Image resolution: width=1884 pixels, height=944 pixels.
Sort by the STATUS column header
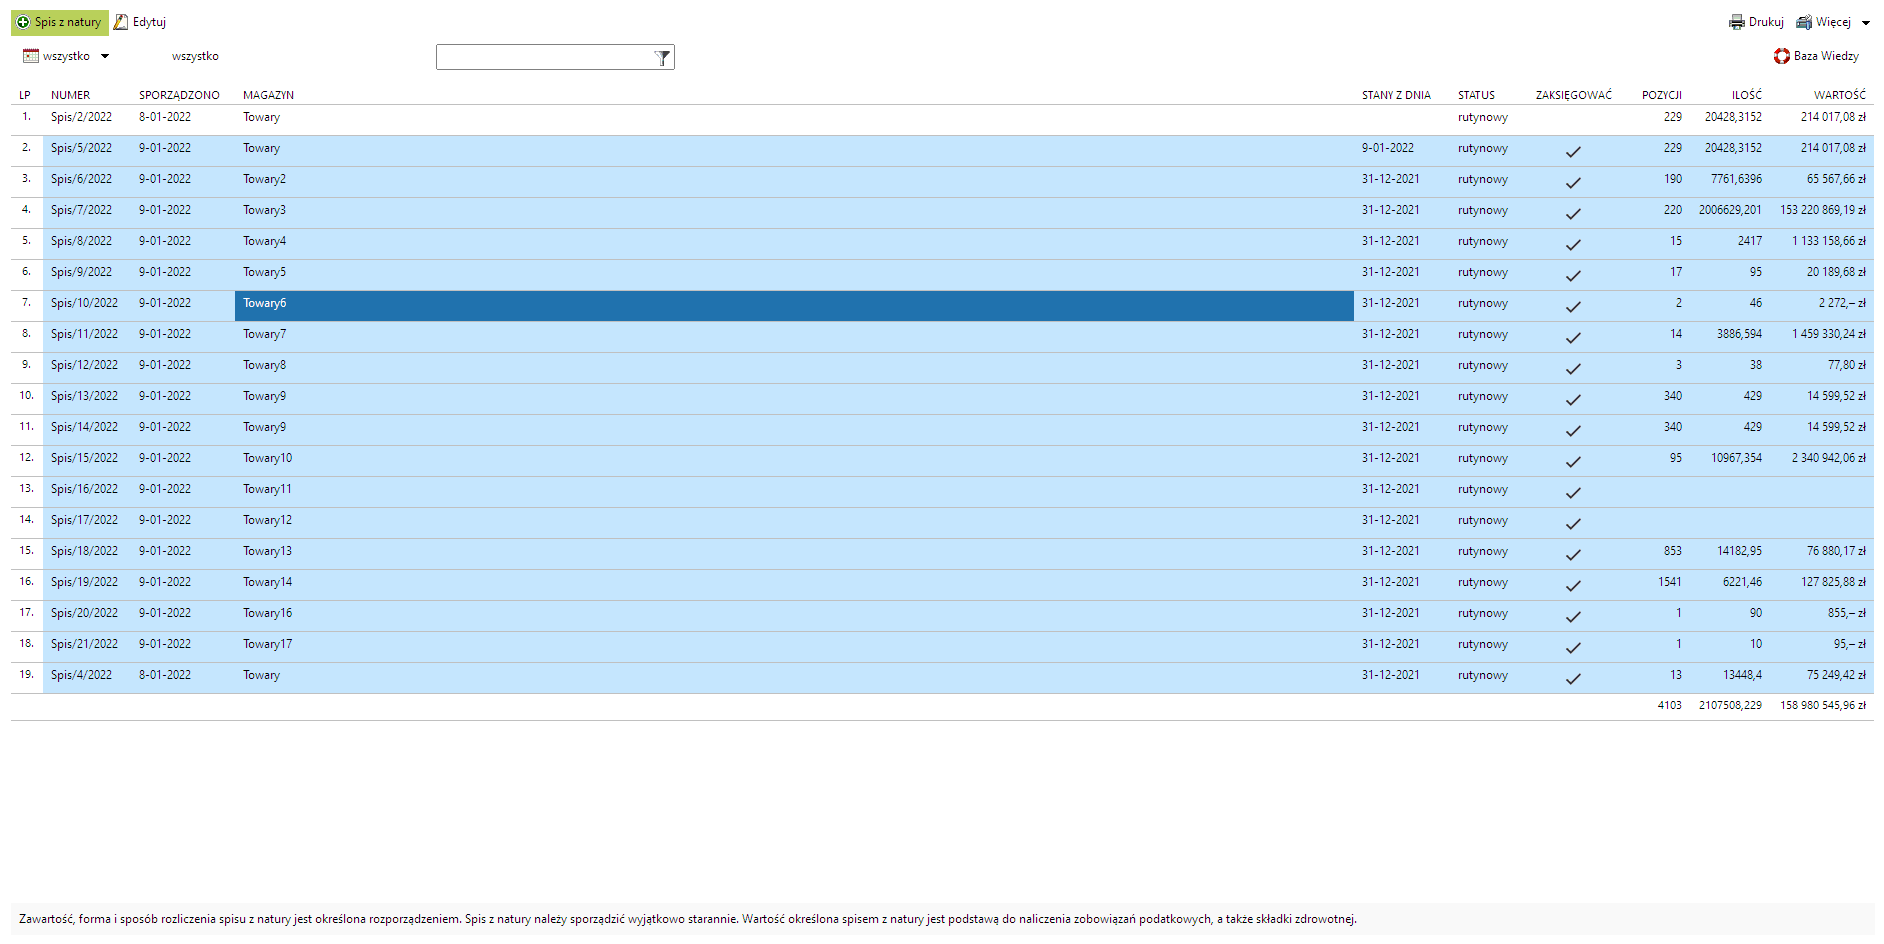coord(1476,95)
